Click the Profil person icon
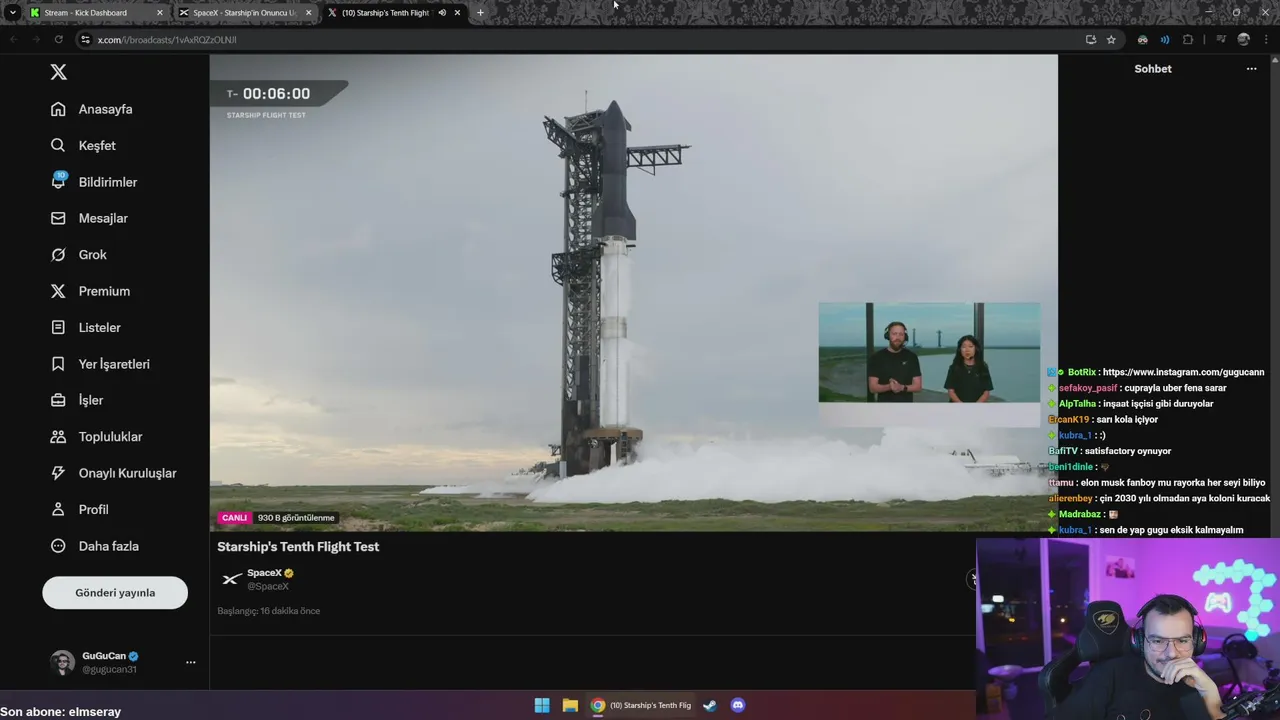Image resolution: width=1280 pixels, height=720 pixels. click(x=58, y=509)
